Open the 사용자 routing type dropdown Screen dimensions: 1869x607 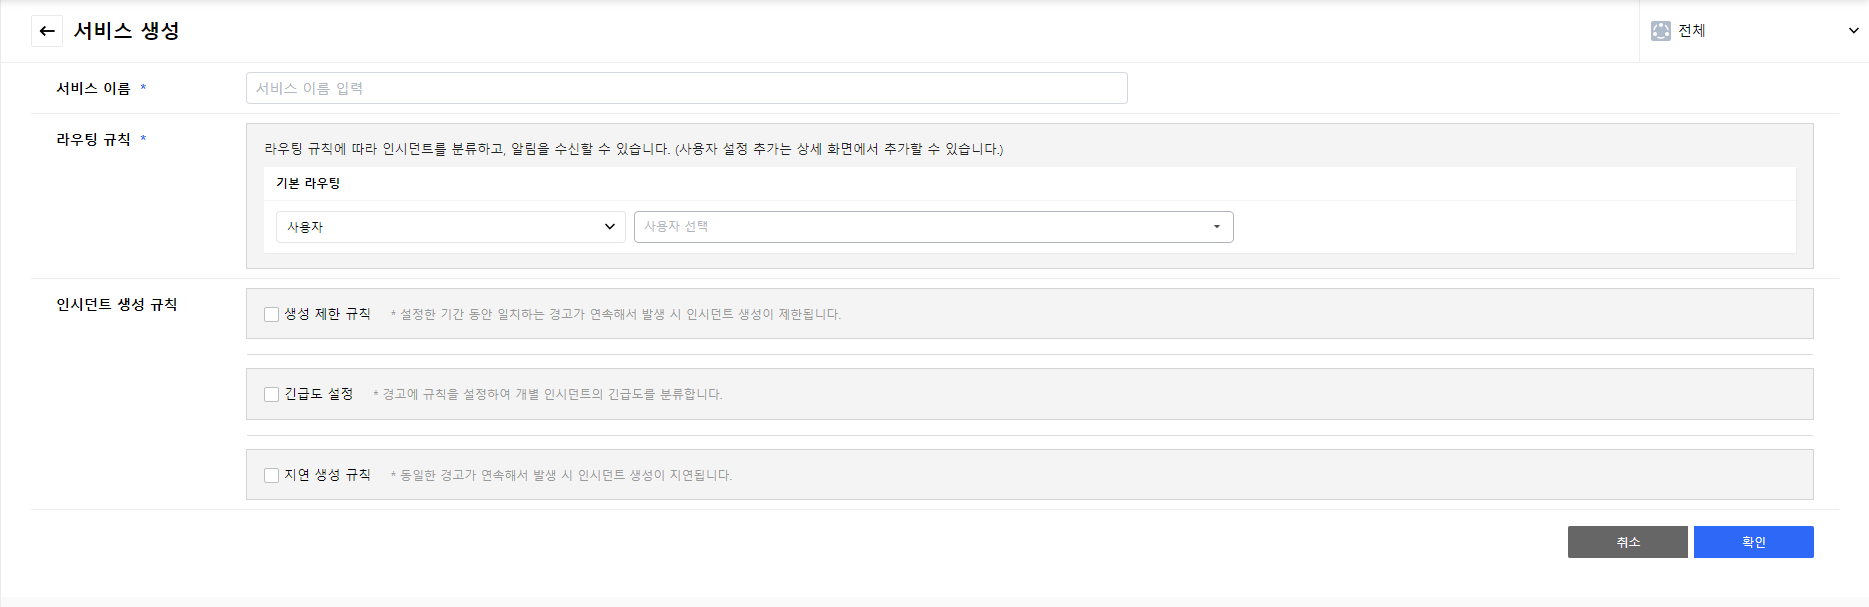coord(450,227)
